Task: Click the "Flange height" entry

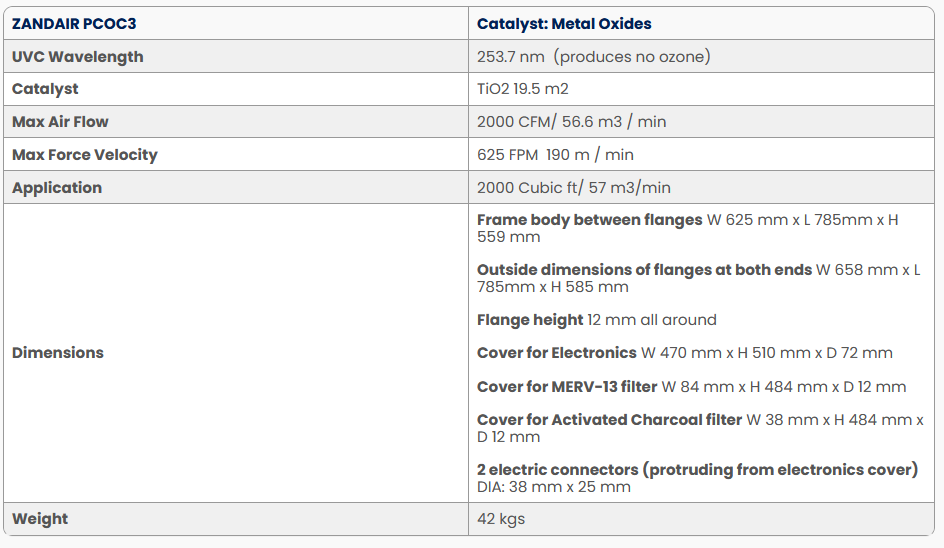Action: [x=530, y=320]
